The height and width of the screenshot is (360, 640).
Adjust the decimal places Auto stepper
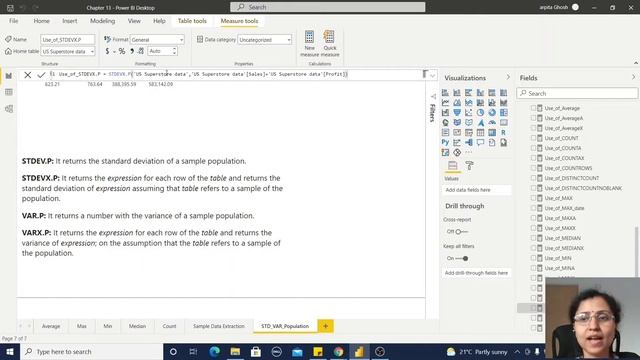[x=174, y=51]
